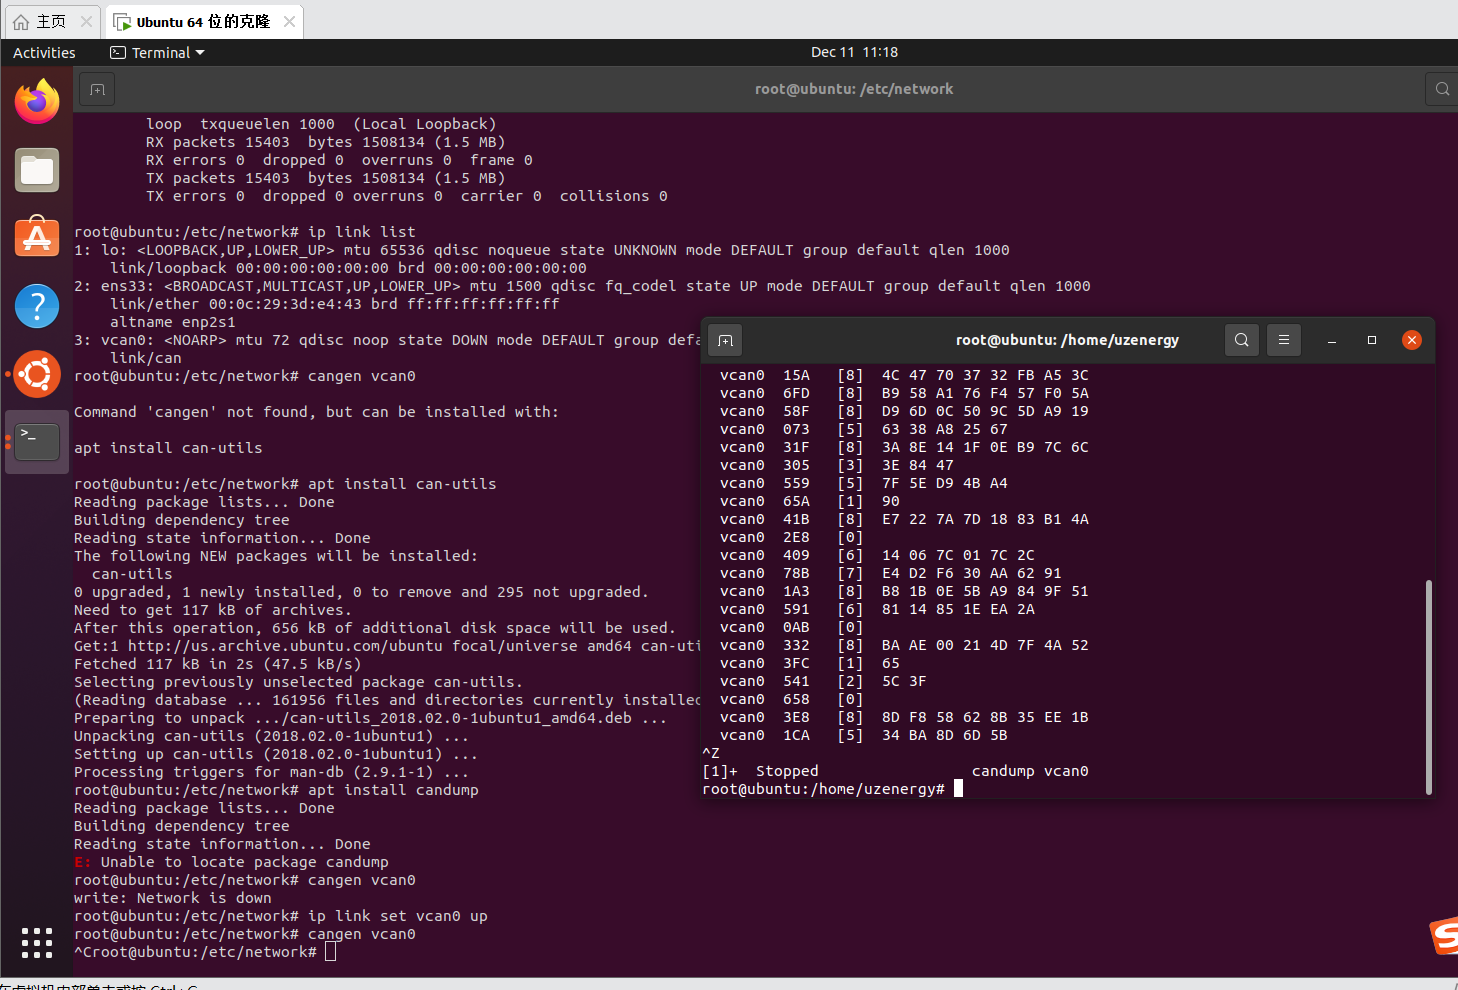Click '[1]+ Stopped candump vcan0' line
Viewport: 1458px width, 990px height.
[x=895, y=771]
